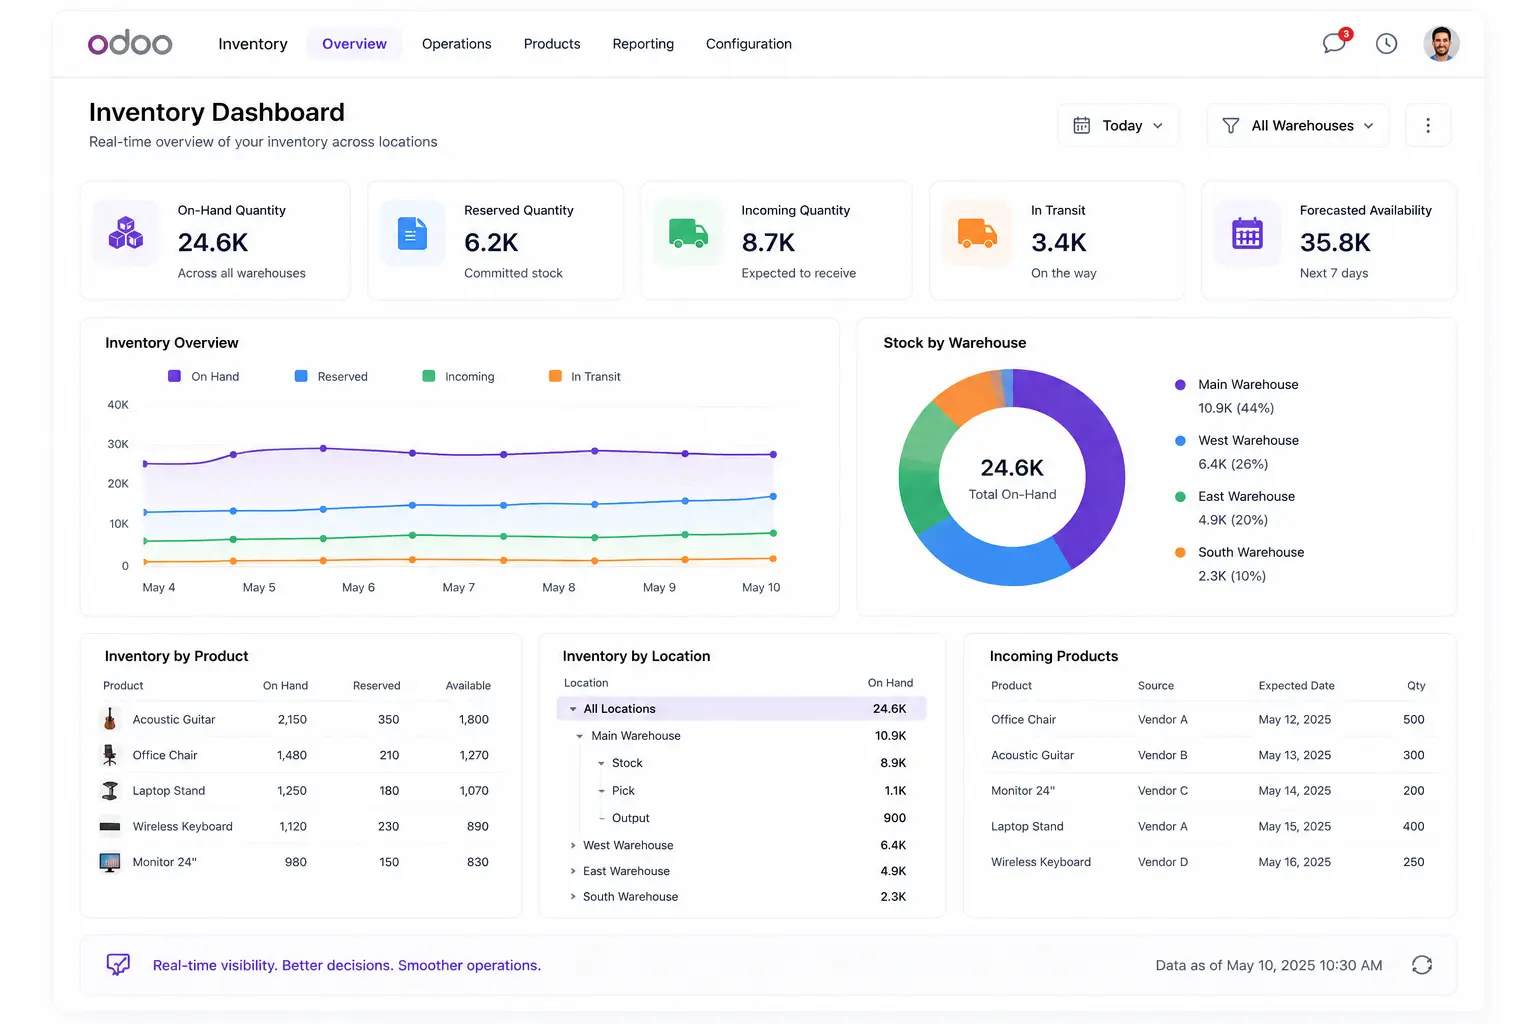Click the On Hand data point at May 6

pyautogui.click(x=323, y=448)
